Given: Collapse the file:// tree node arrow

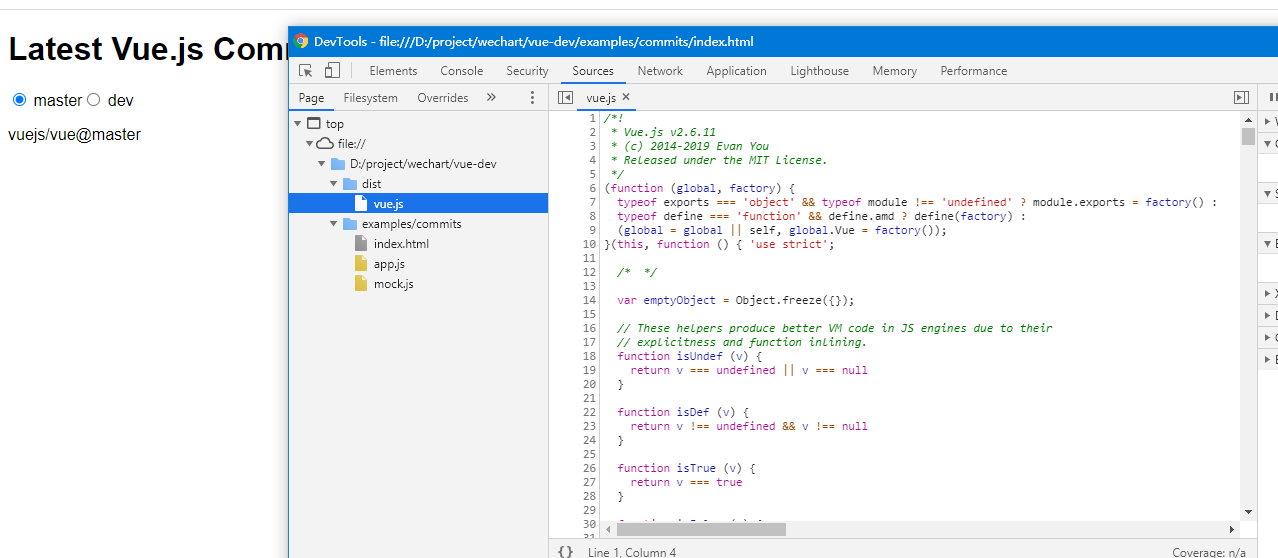Looking at the screenshot, I should [x=310, y=144].
